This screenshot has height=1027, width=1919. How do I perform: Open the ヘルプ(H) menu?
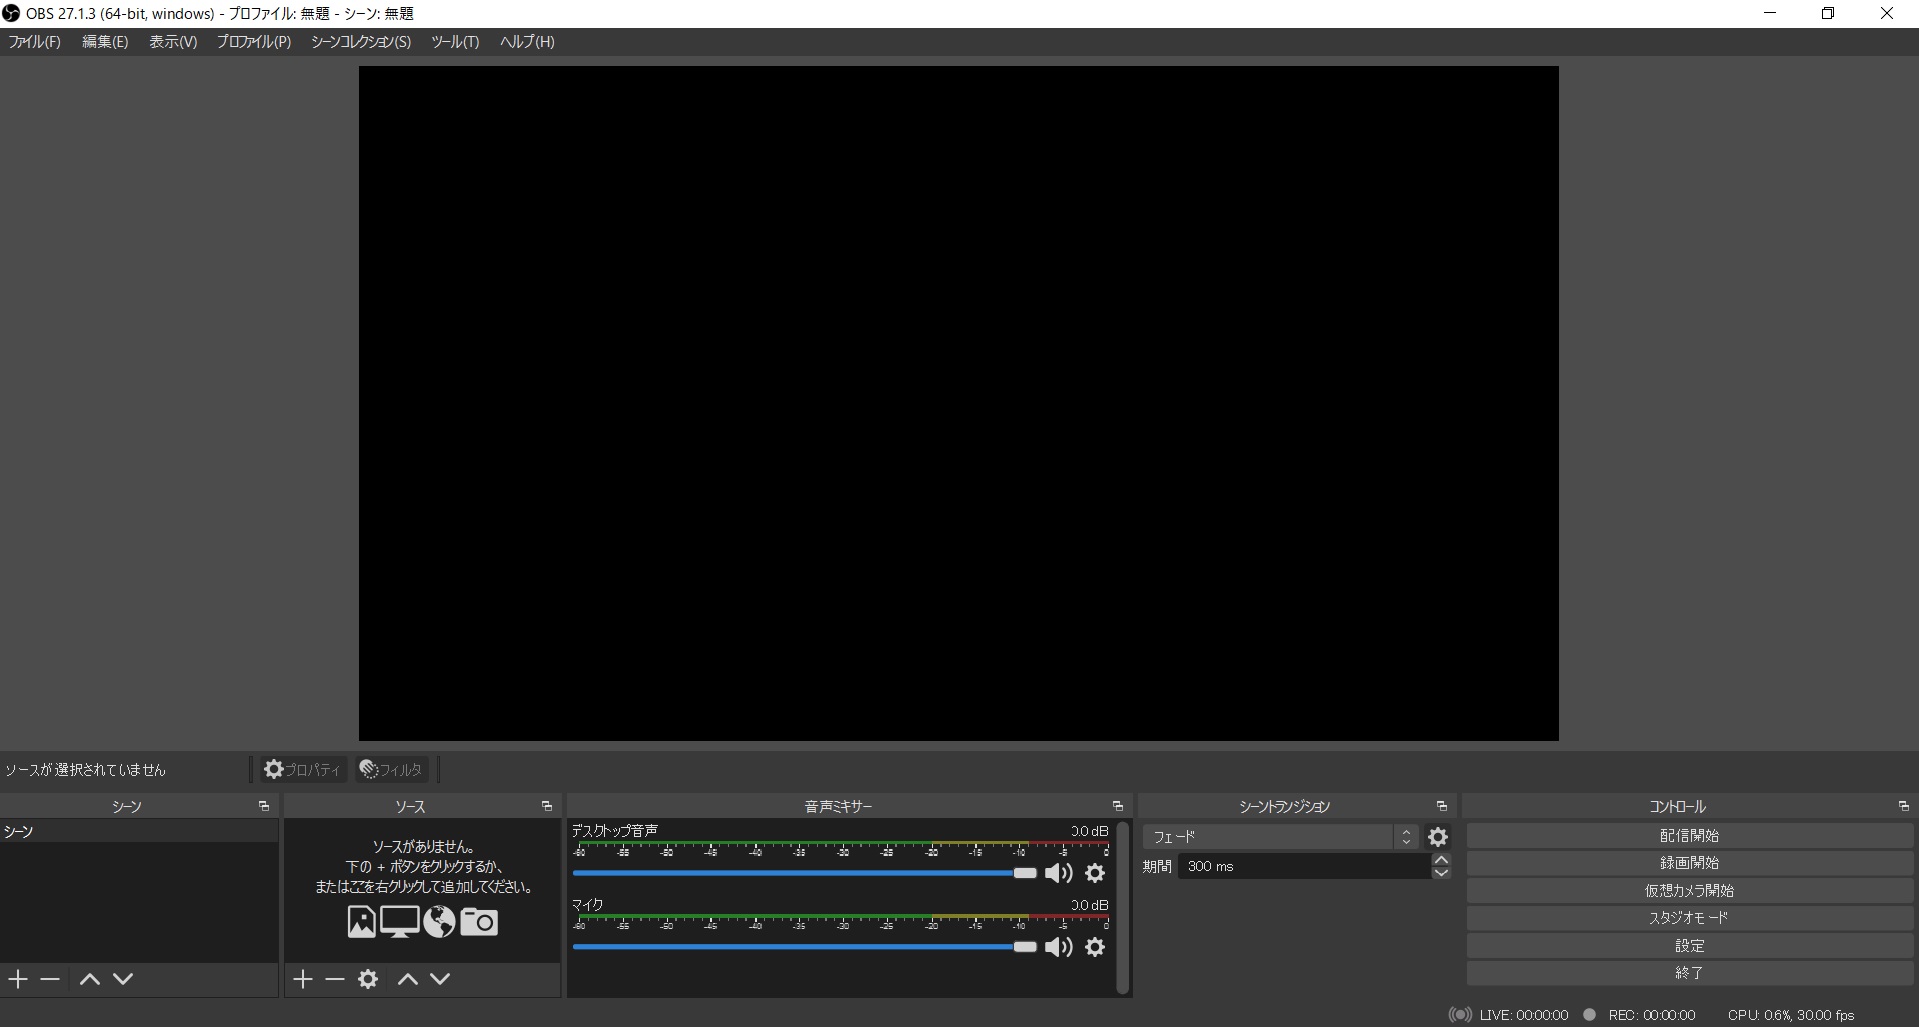(x=527, y=42)
